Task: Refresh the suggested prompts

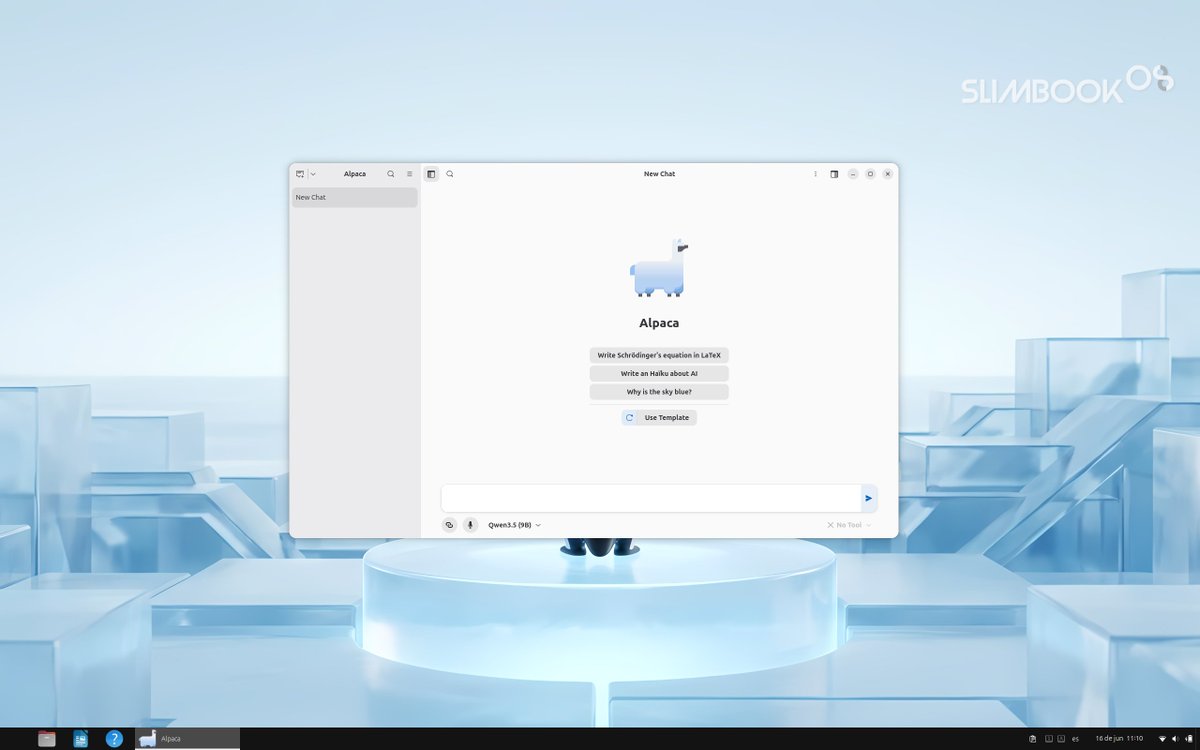Action: tap(629, 418)
